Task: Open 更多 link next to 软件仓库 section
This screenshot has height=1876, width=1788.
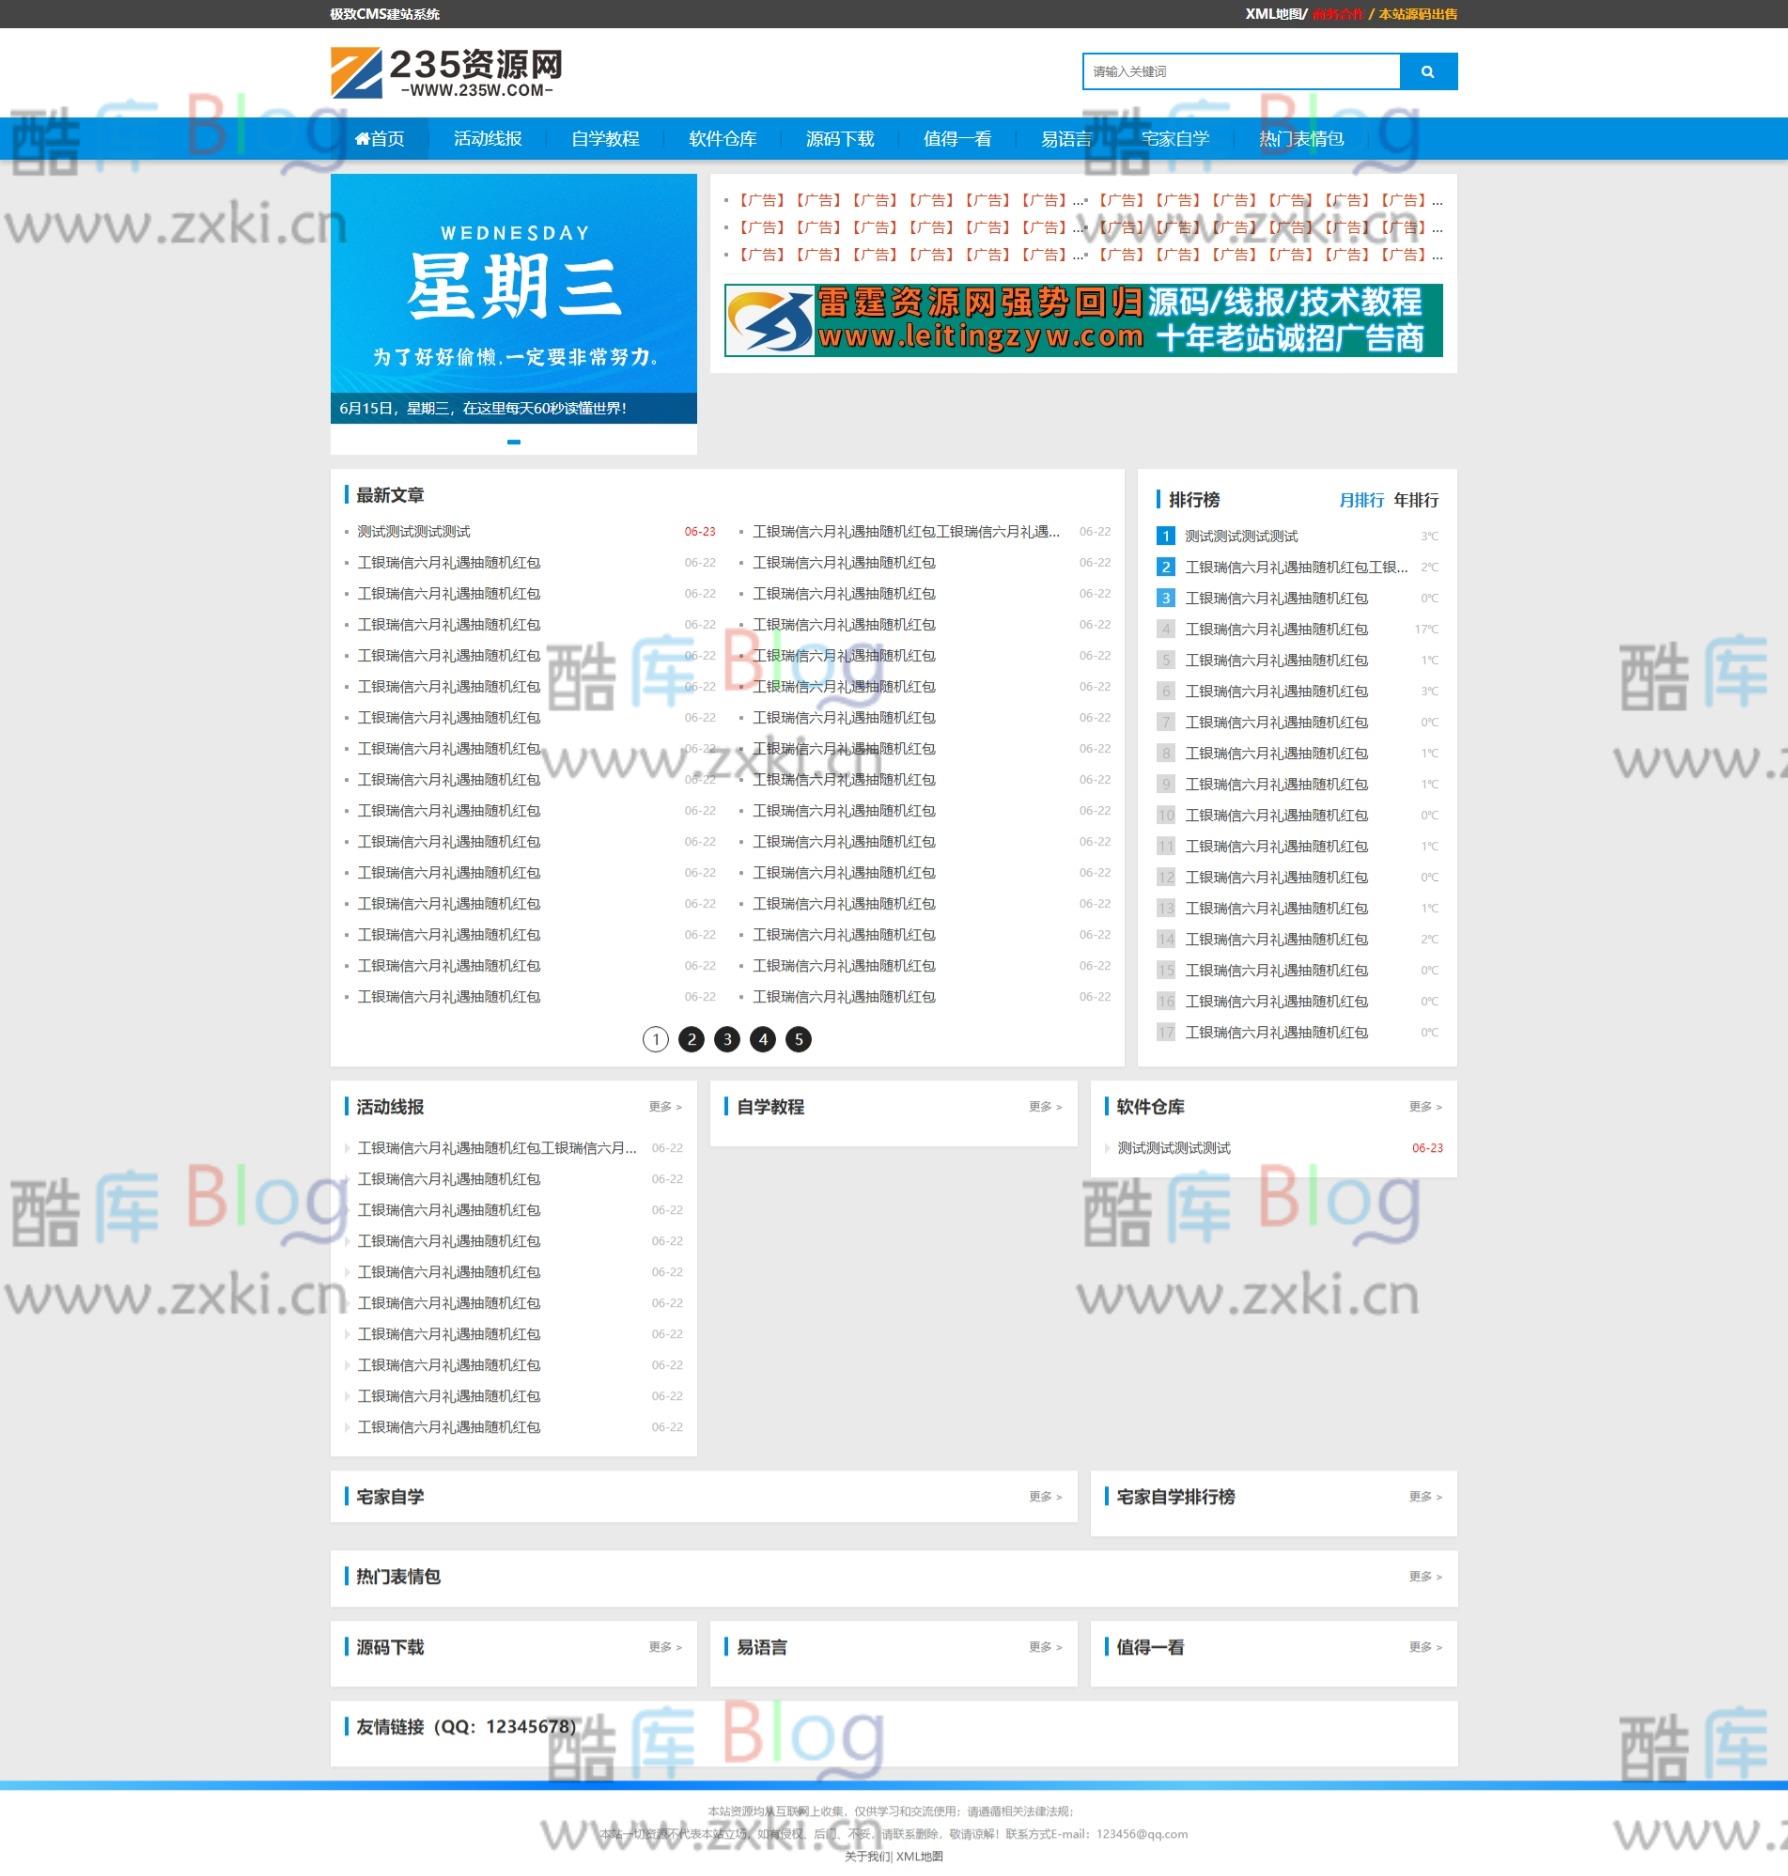Action: tap(1424, 1106)
